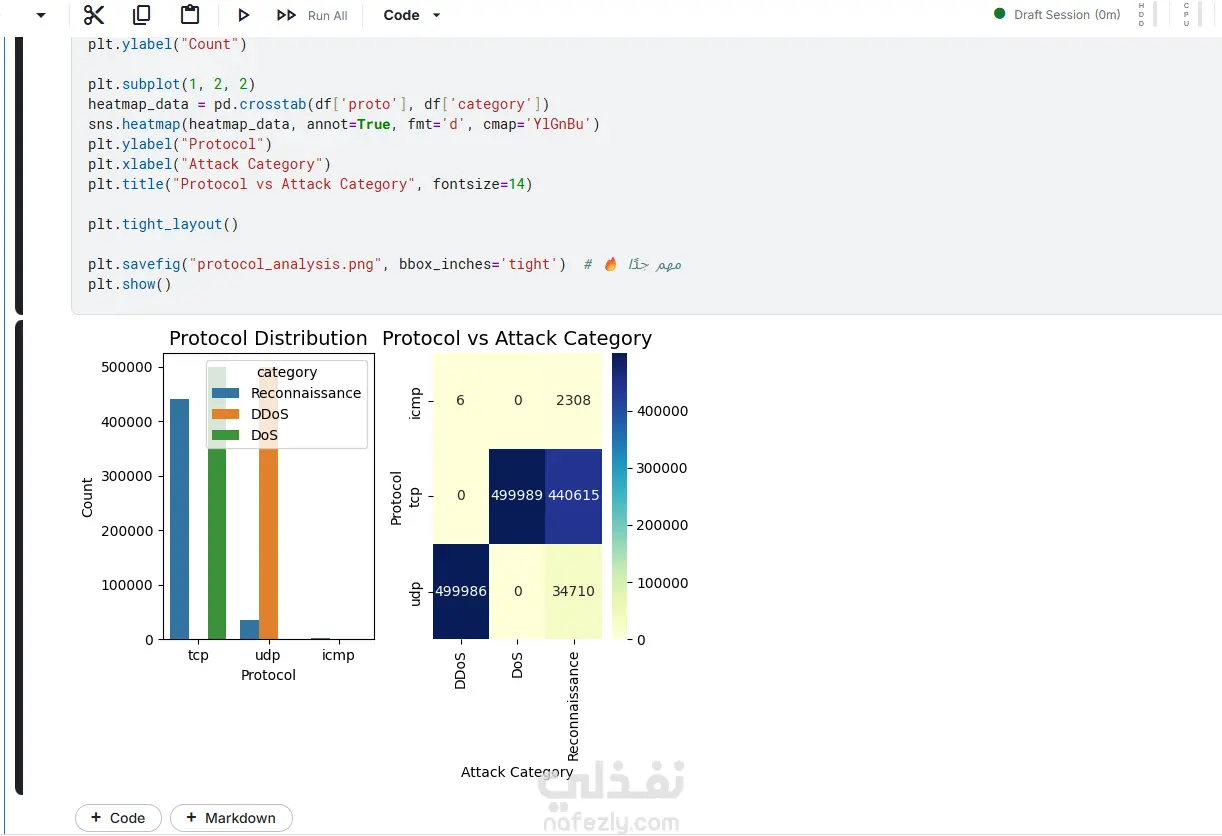Click the heatmap colorbar scale
The height and width of the screenshot is (836, 1222).
click(x=619, y=496)
